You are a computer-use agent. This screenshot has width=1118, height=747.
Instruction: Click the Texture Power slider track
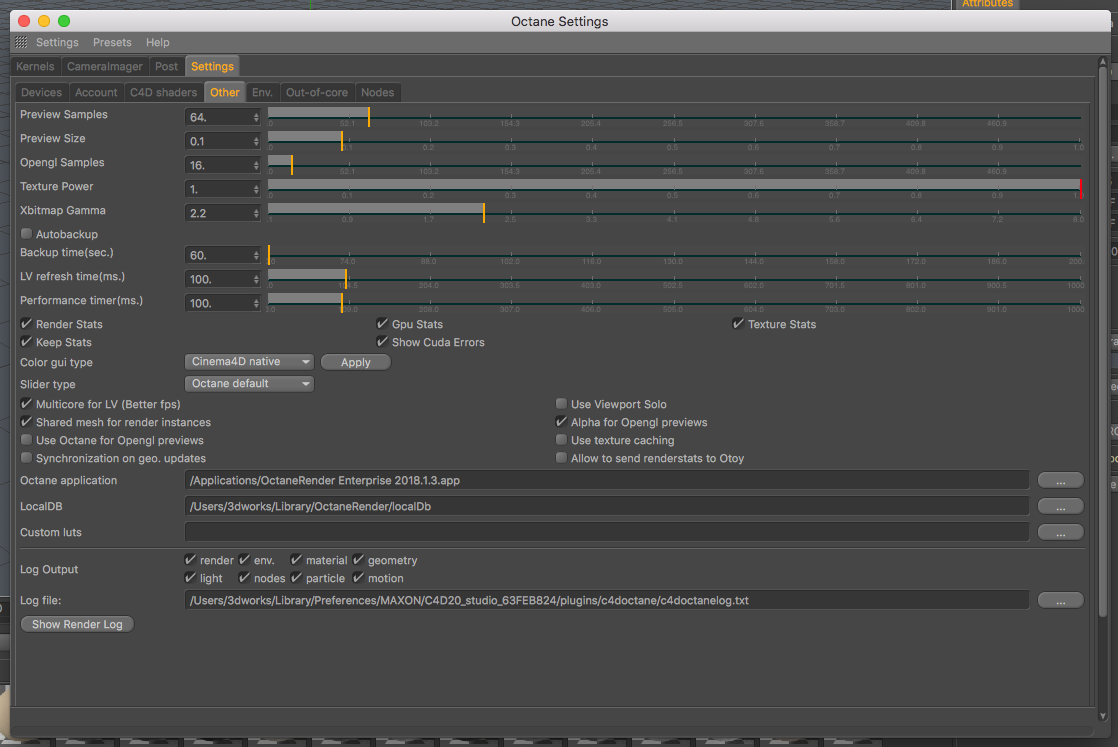pyautogui.click(x=675, y=188)
